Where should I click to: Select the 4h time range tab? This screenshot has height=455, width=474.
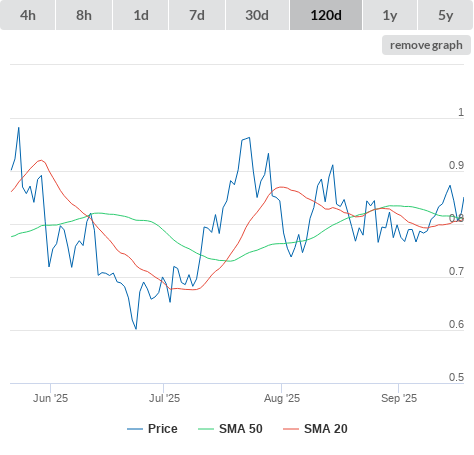[28, 15]
